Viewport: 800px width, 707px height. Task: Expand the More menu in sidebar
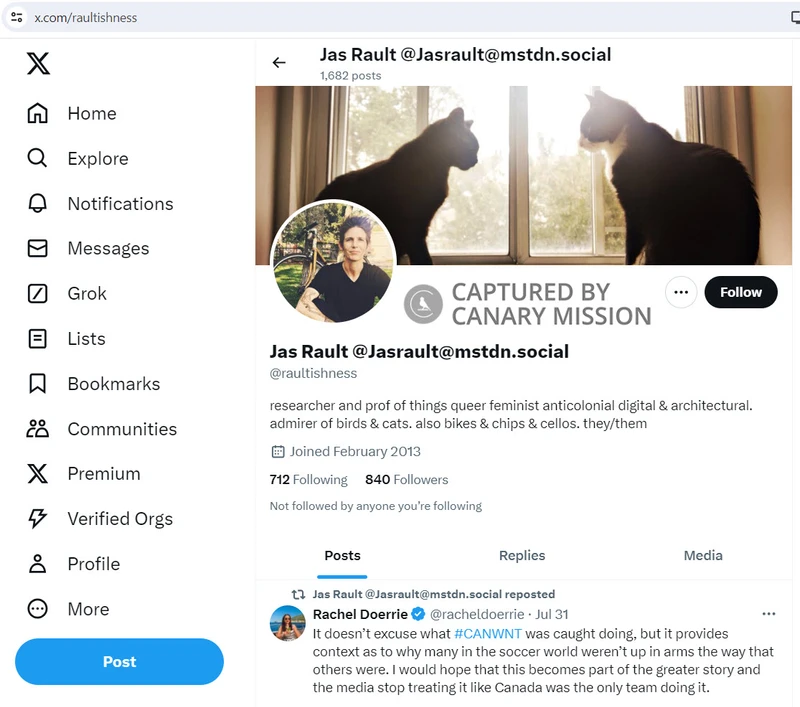tap(68, 609)
